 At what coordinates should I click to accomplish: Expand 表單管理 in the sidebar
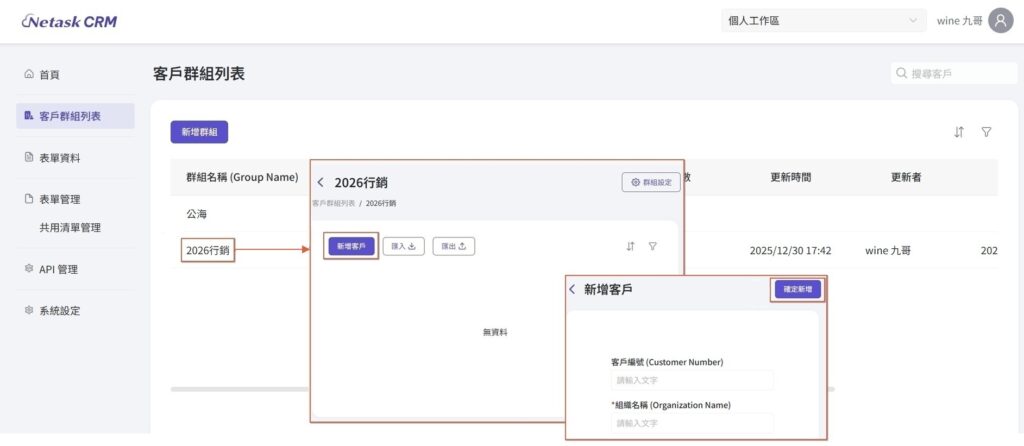point(60,200)
